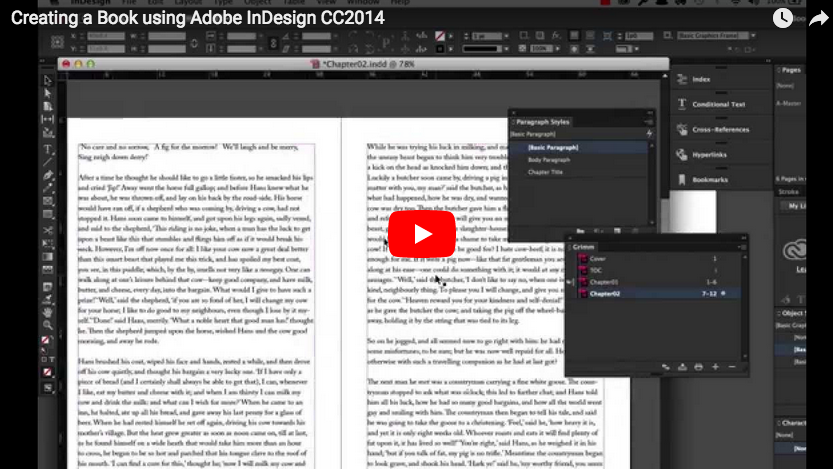
Task: Open the Conditional Text panel
Action: click(x=717, y=104)
